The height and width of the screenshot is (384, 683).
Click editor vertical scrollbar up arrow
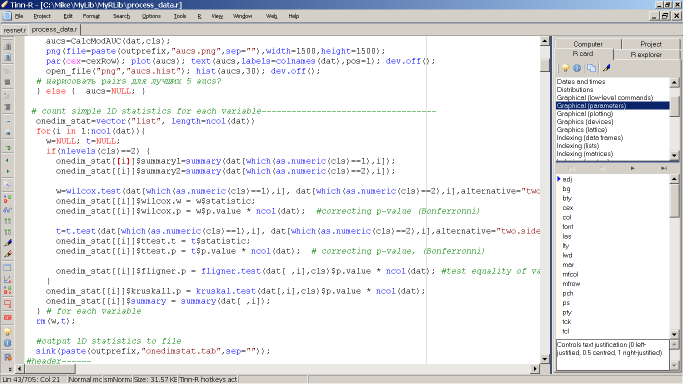[544, 41]
